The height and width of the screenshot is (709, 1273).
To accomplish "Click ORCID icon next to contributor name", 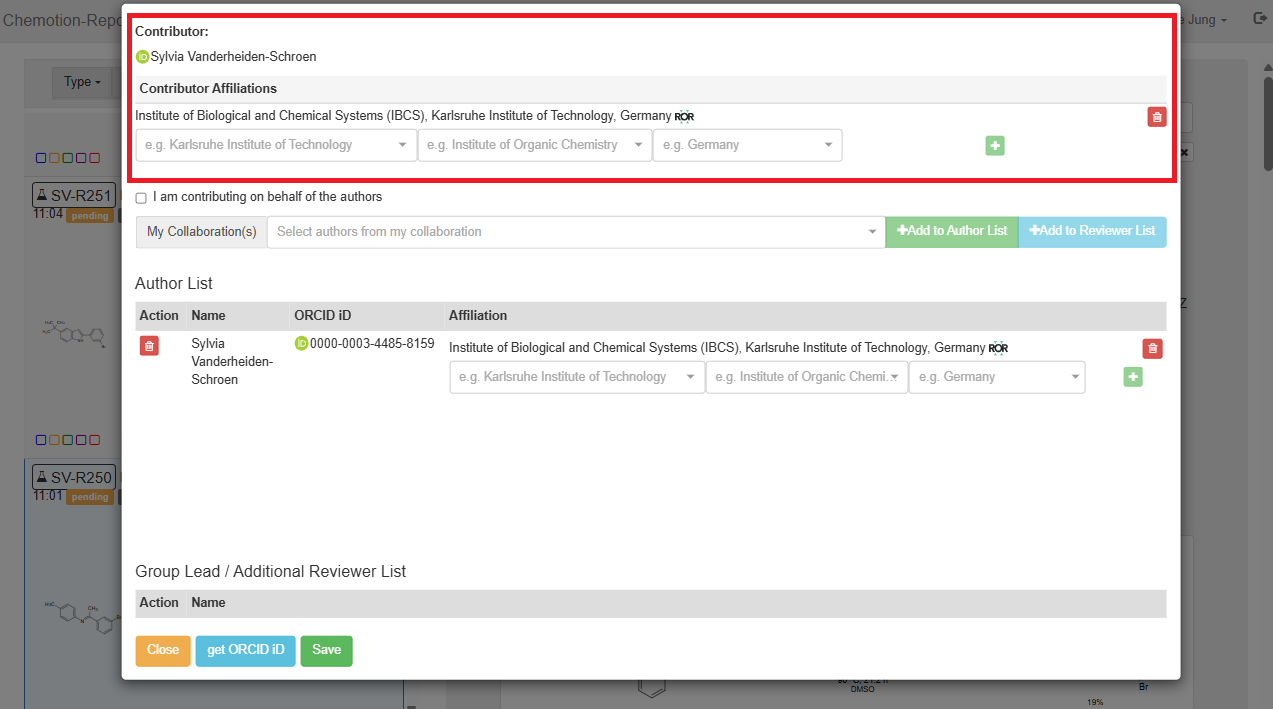I will (142, 57).
